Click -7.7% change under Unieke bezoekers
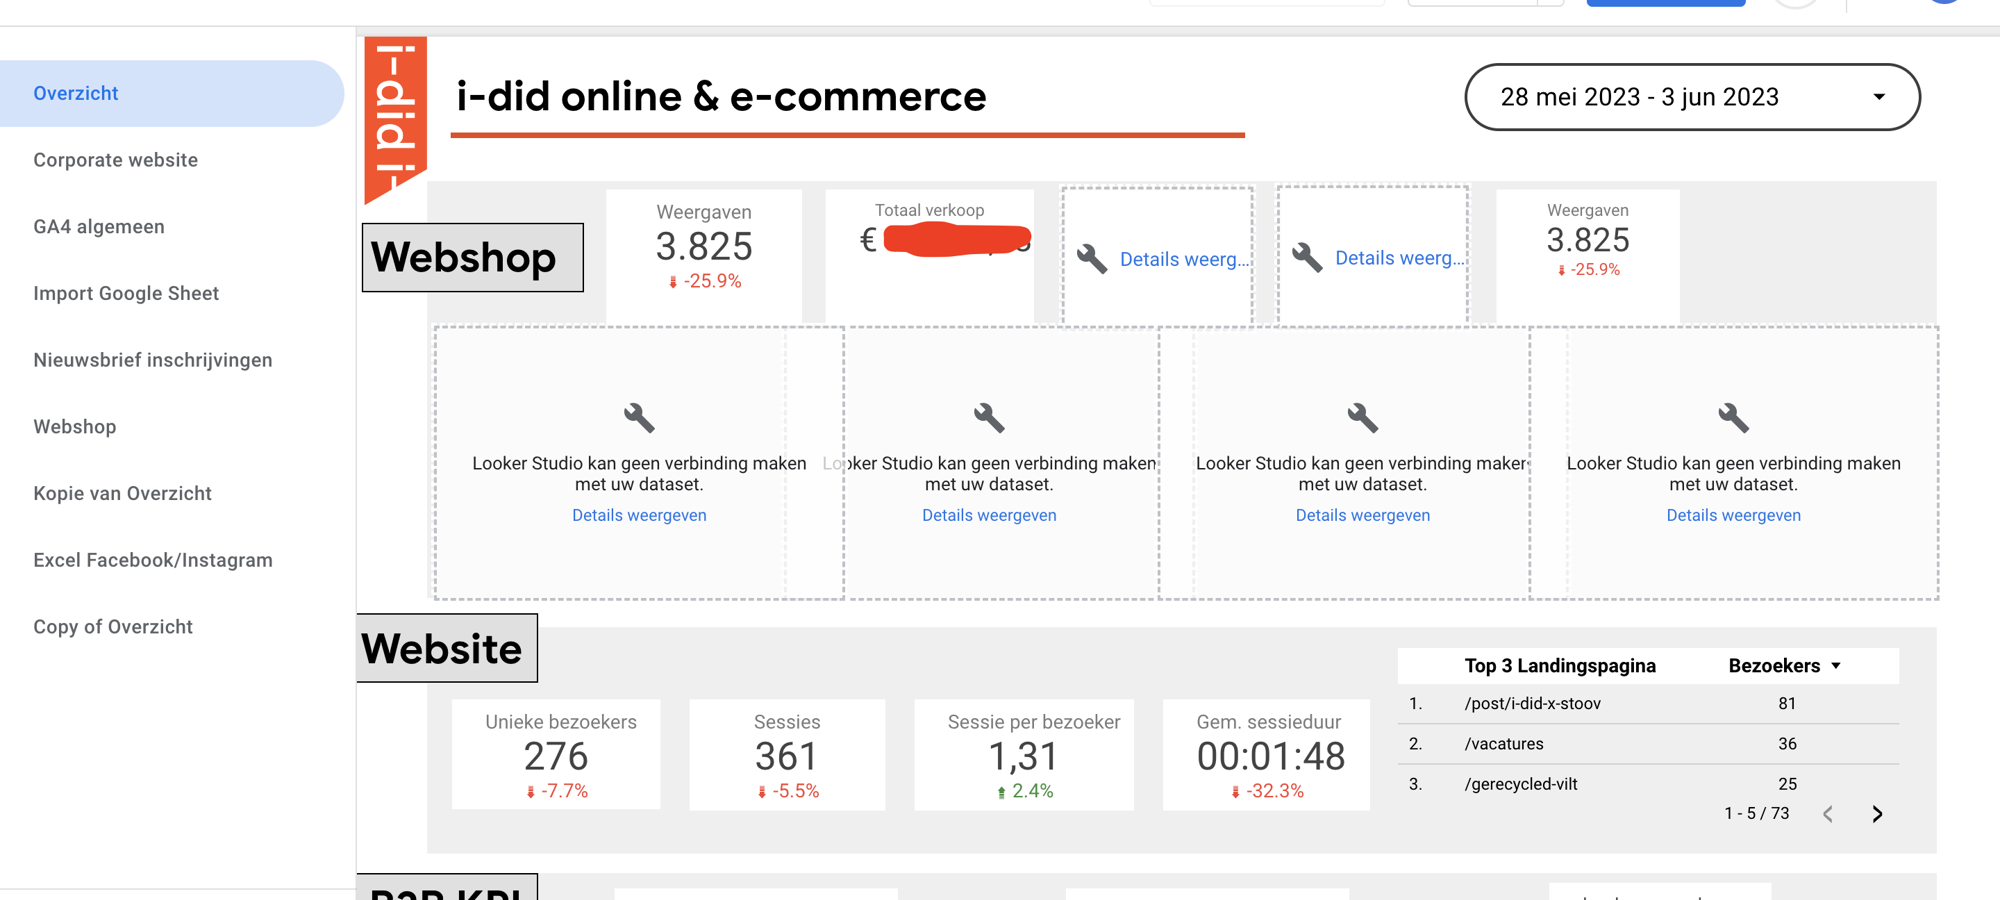This screenshot has width=2000, height=900. (x=556, y=791)
